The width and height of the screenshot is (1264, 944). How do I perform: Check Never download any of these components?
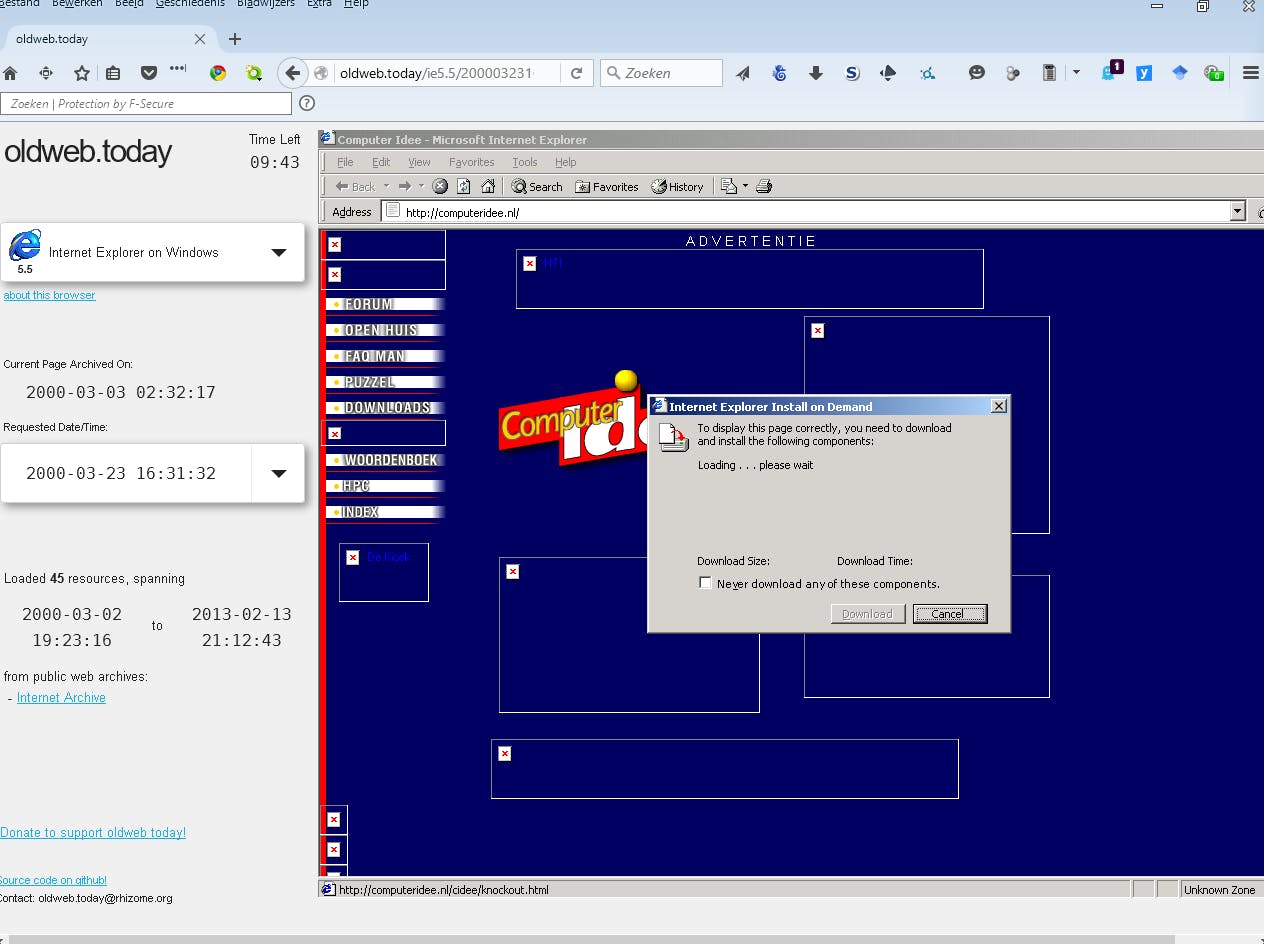(705, 583)
